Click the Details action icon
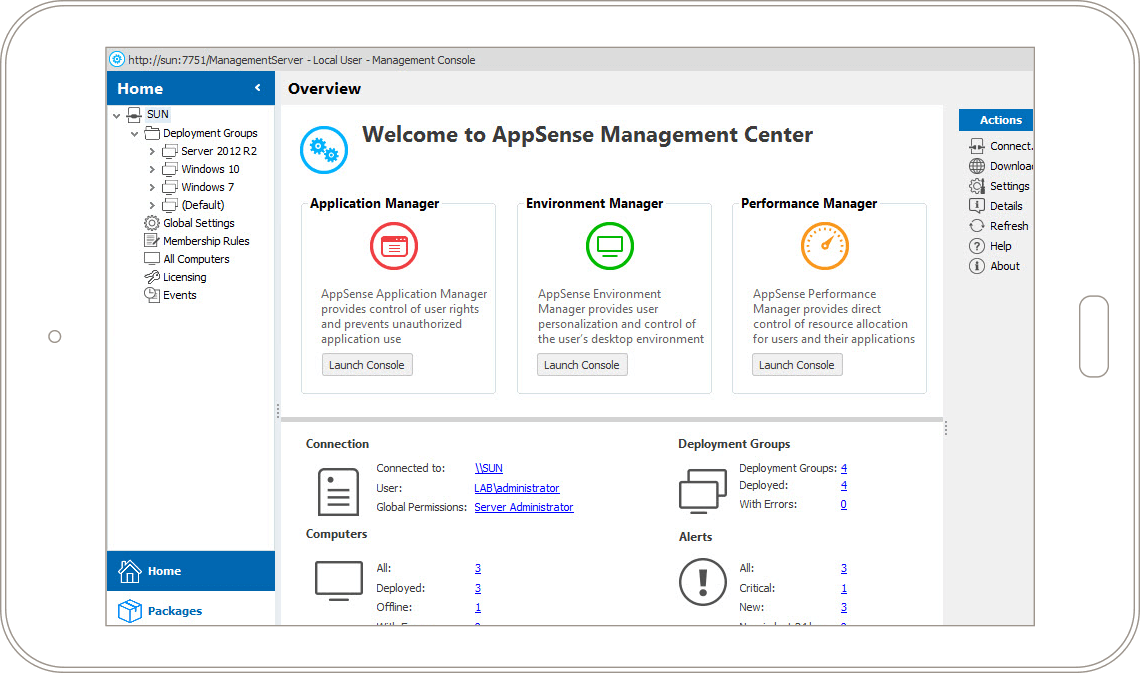Image resolution: width=1140 pixels, height=673 pixels. click(x=976, y=206)
